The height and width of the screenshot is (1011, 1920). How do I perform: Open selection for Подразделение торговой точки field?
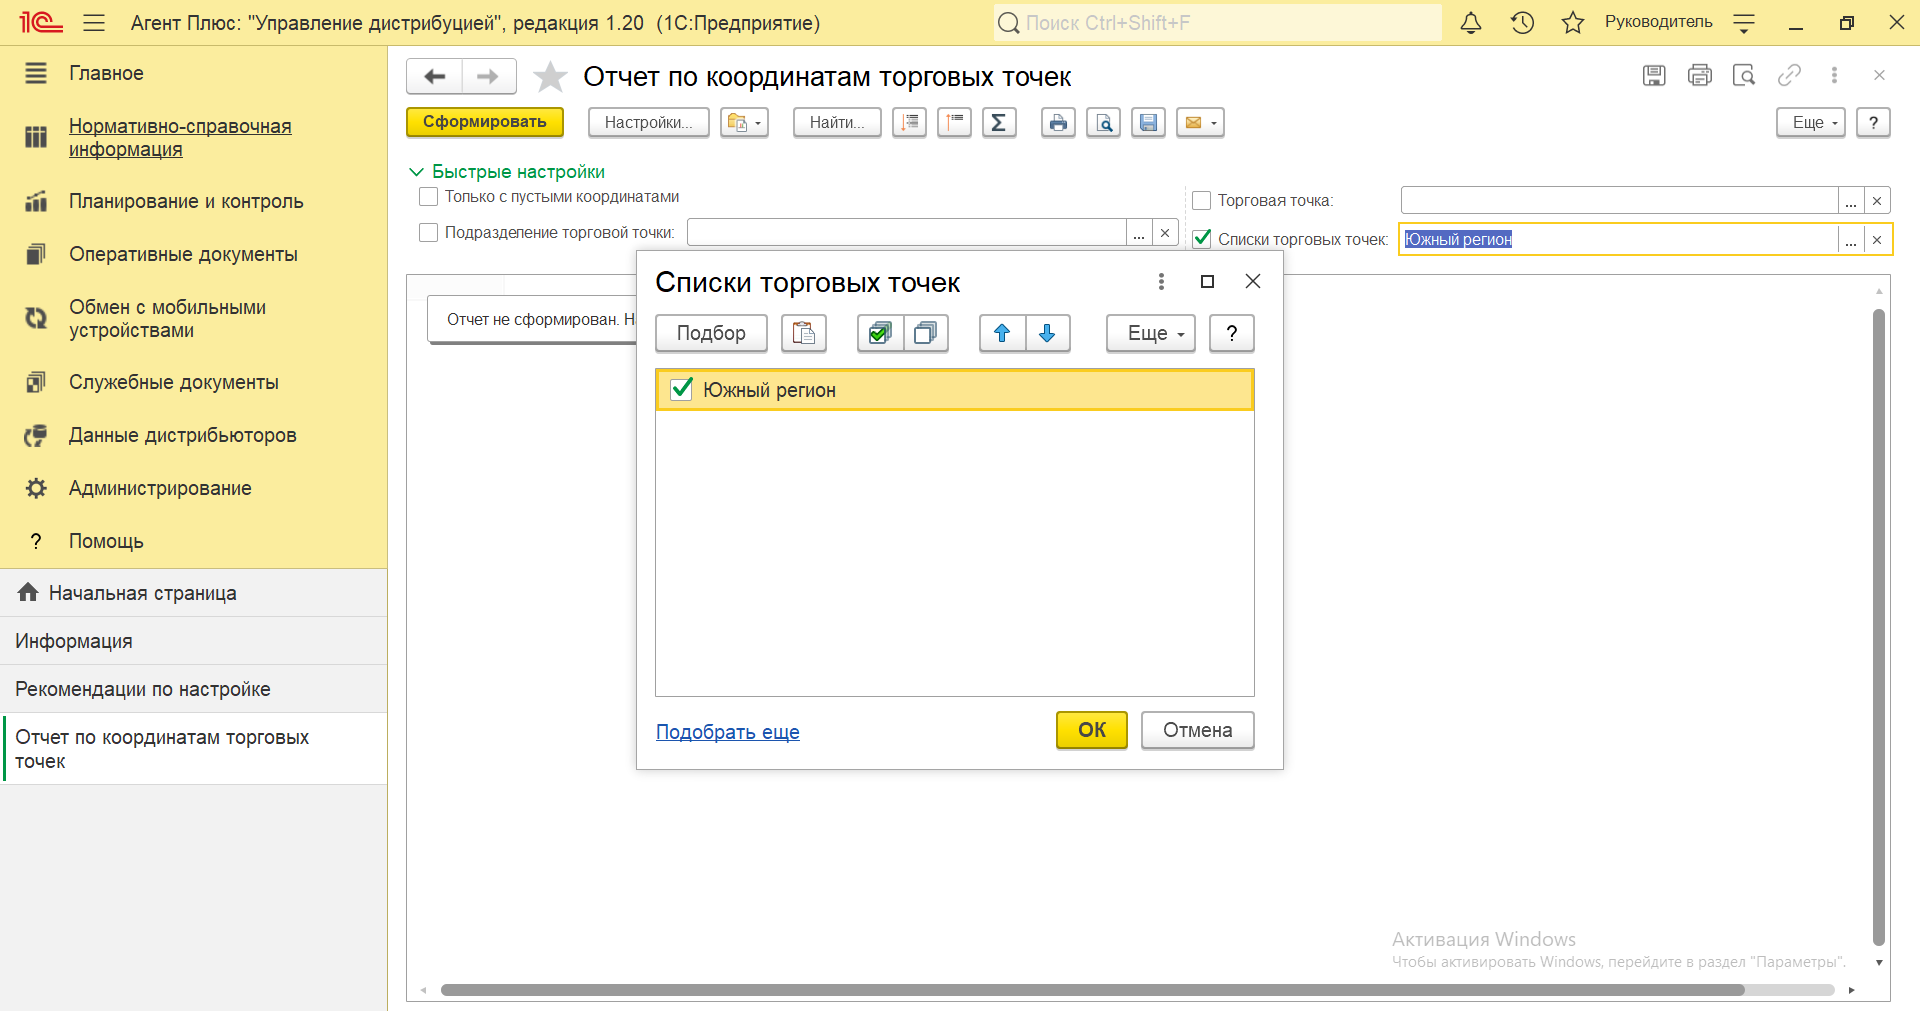coord(1139,233)
